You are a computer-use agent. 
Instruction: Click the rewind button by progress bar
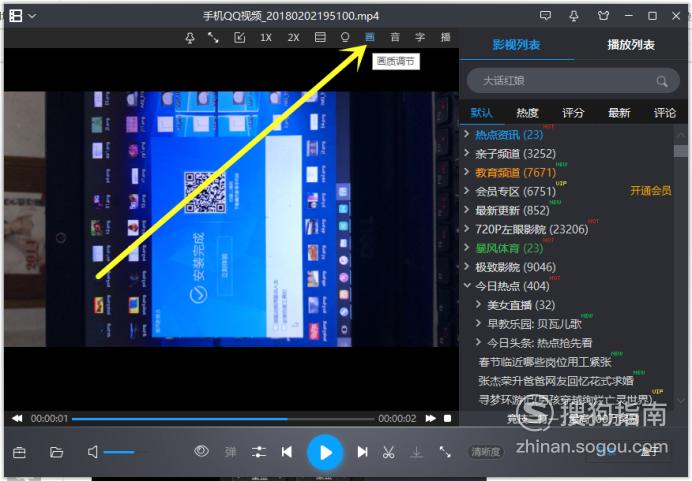(x=17, y=418)
